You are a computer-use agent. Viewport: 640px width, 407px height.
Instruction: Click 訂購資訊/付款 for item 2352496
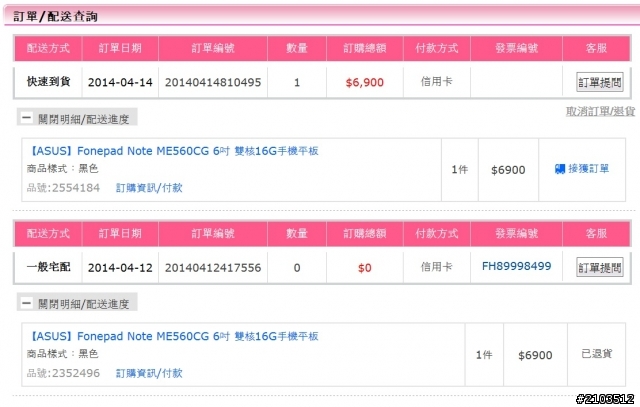click(149, 373)
